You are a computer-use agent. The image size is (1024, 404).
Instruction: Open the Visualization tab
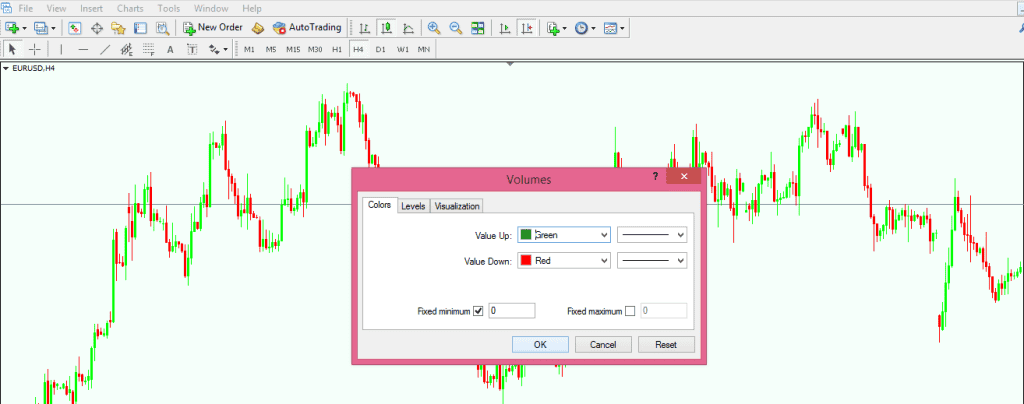coord(457,206)
